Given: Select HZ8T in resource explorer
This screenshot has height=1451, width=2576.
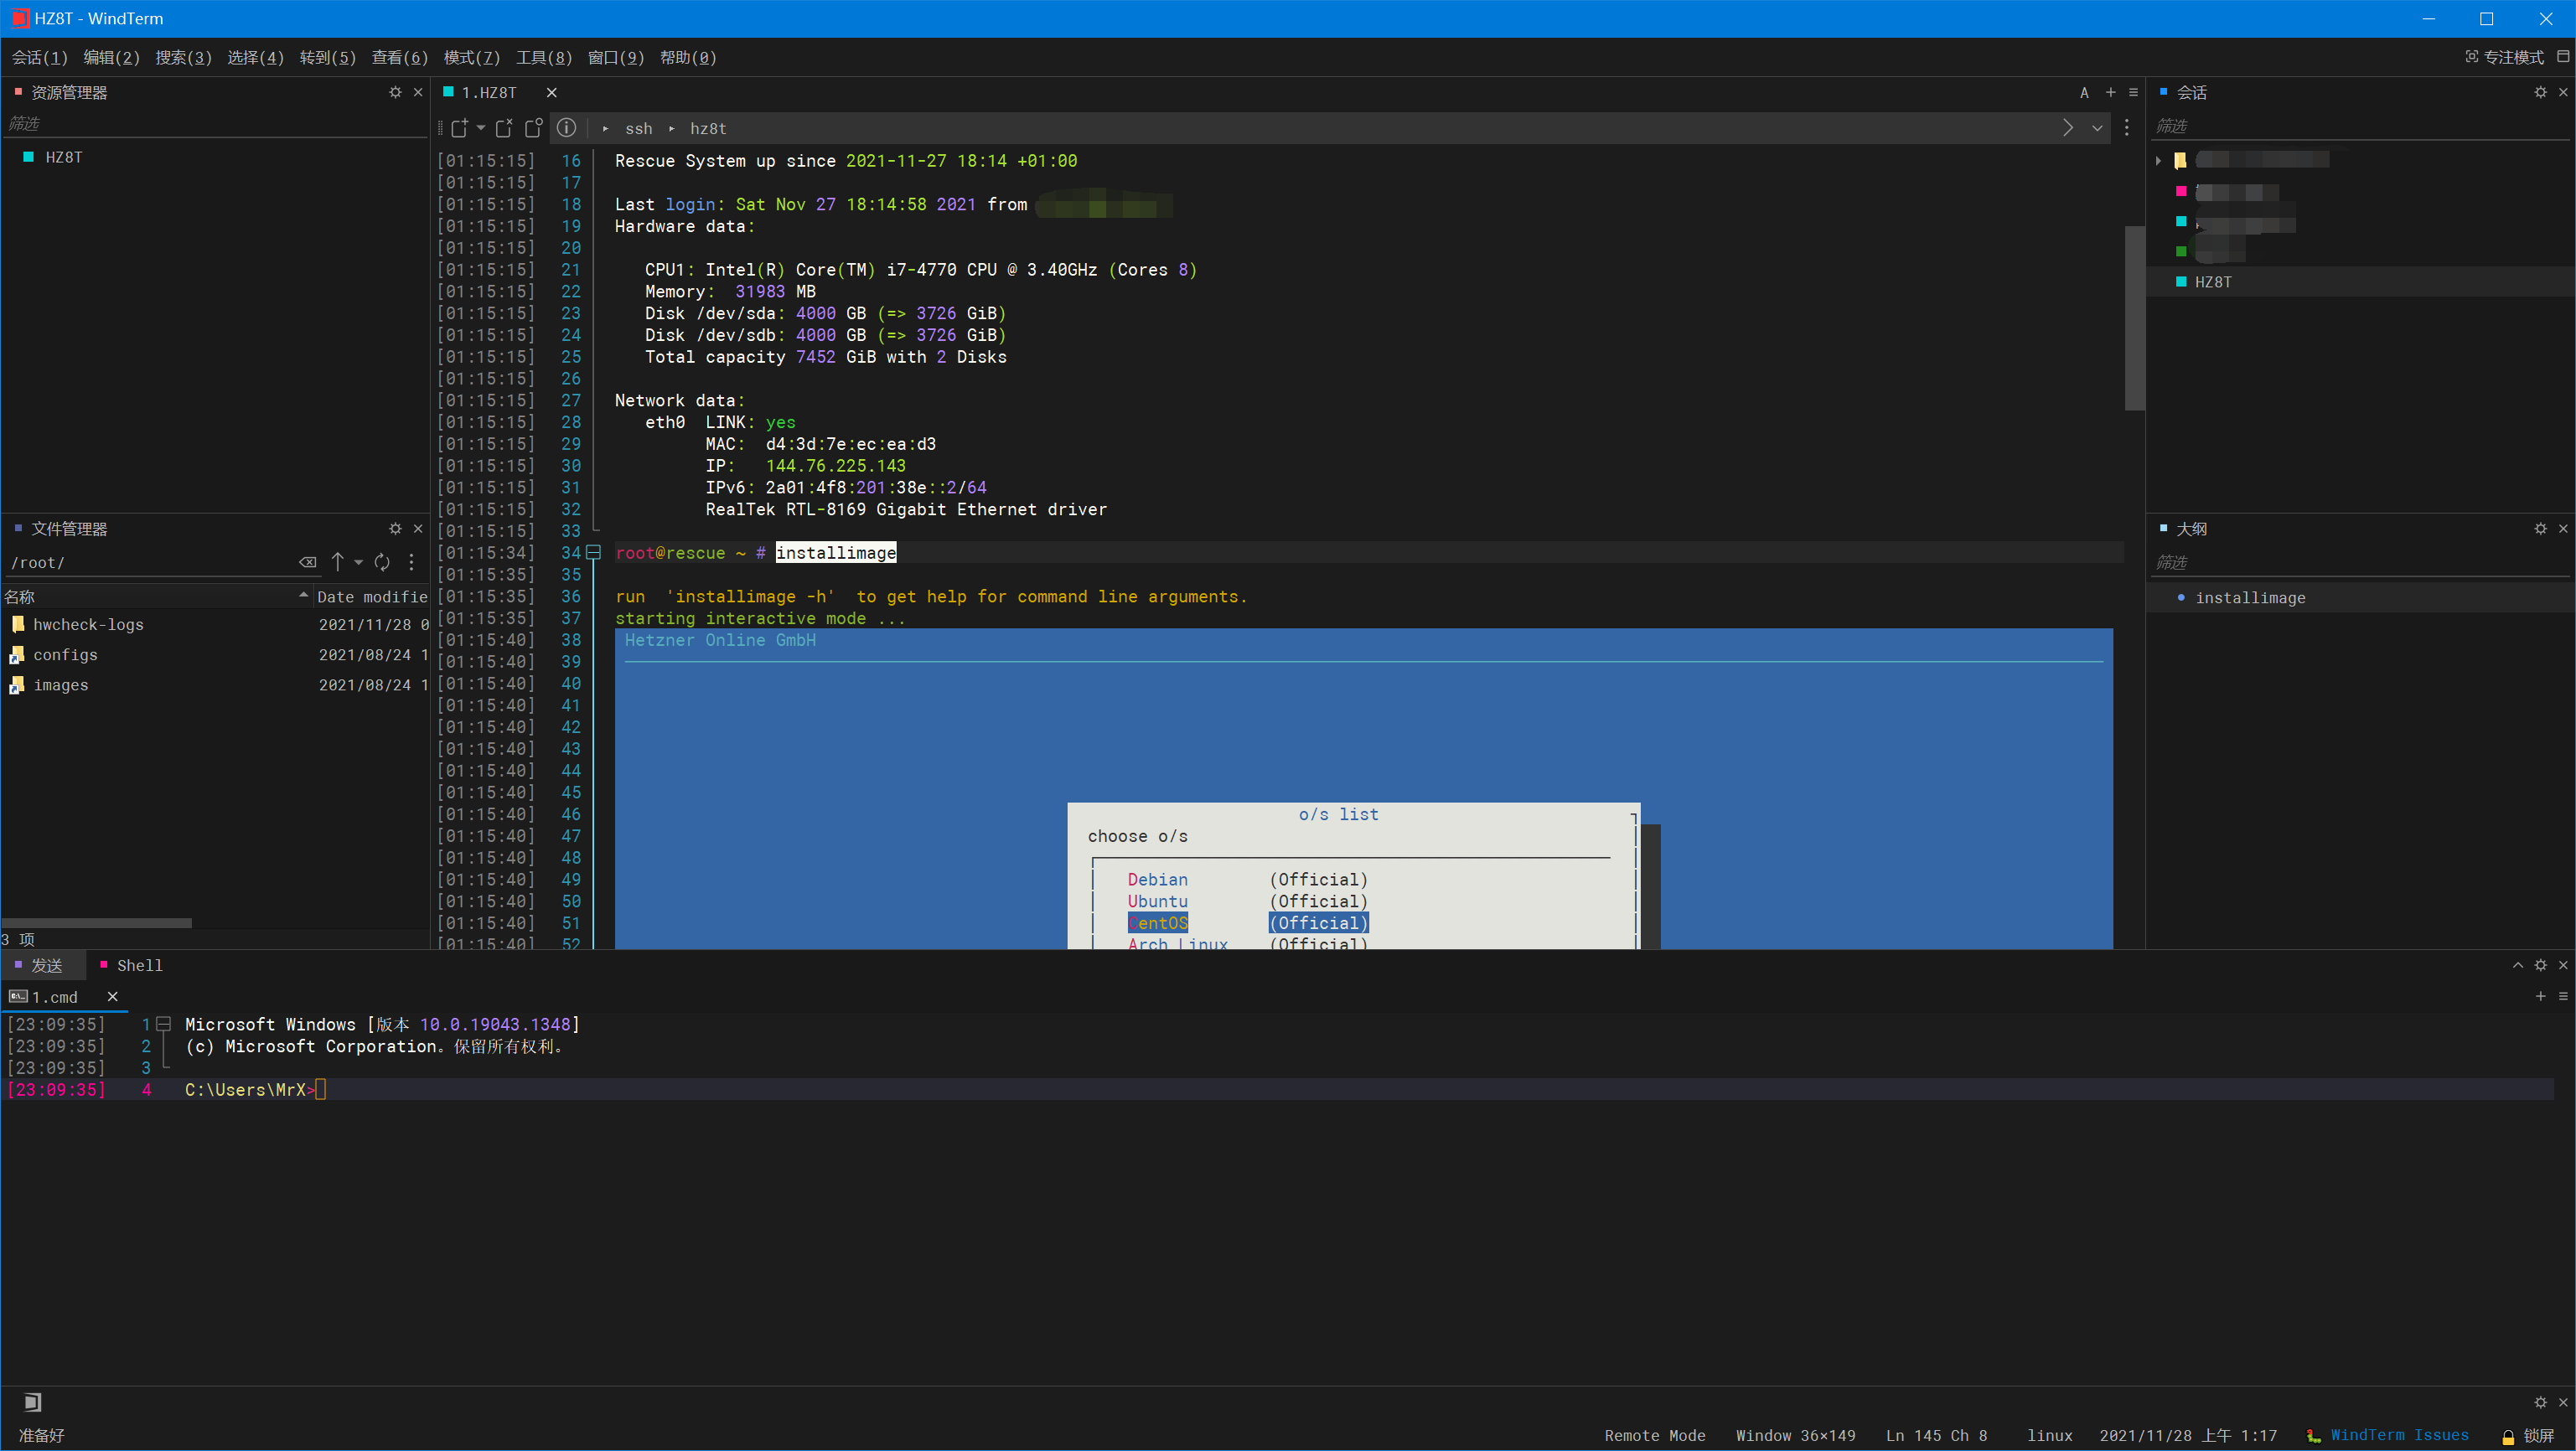Looking at the screenshot, I should [63, 157].
